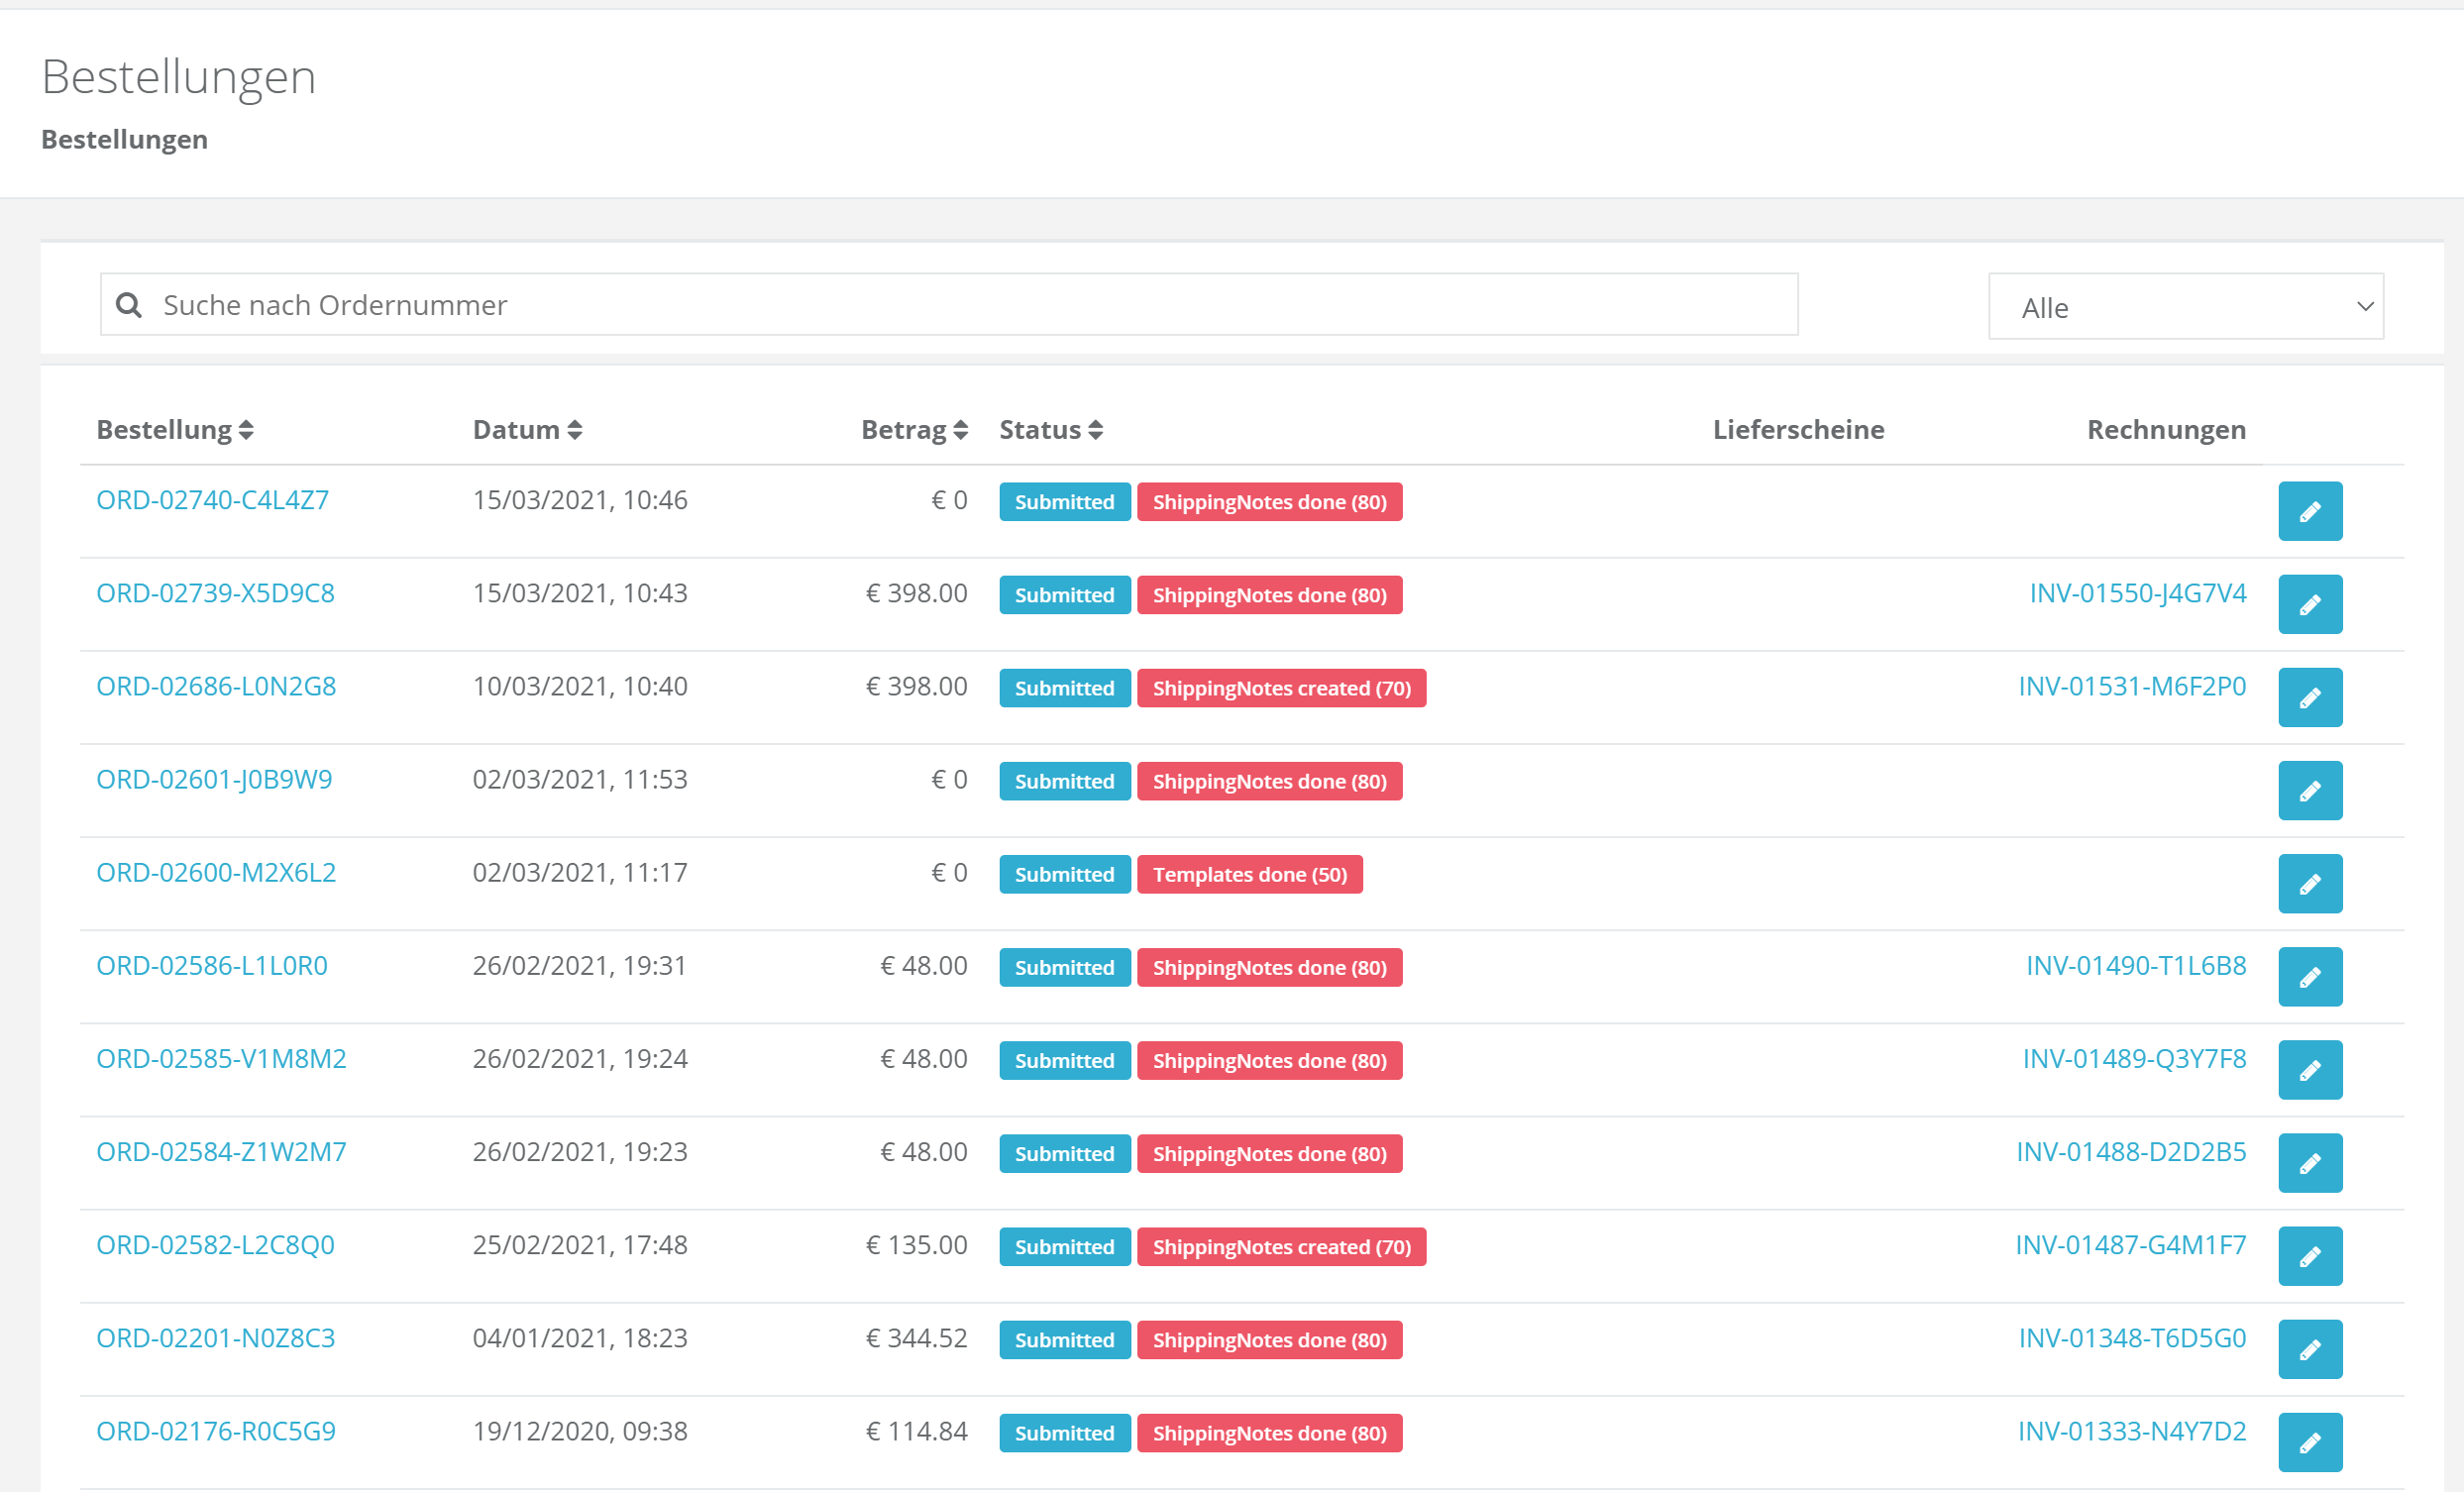Open order ORD-02601-J0B9W9
Image resolution: width=2464 pixels, height=1492 pixels.
point(214,779)
